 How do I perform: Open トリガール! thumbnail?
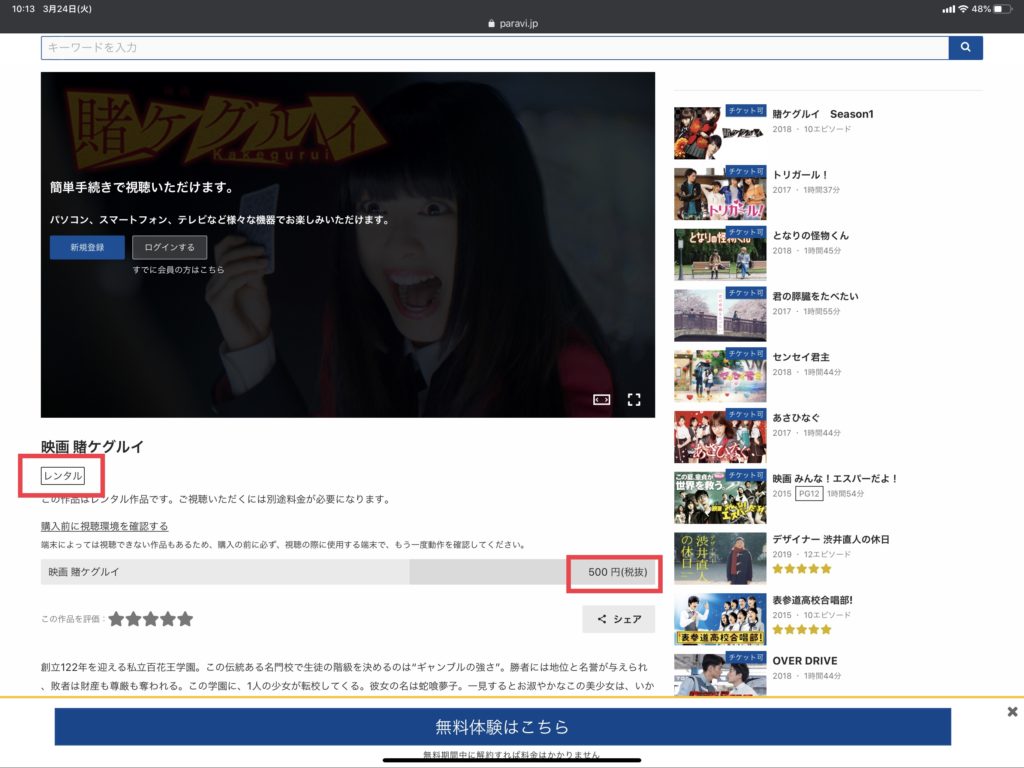coord(720,193)
